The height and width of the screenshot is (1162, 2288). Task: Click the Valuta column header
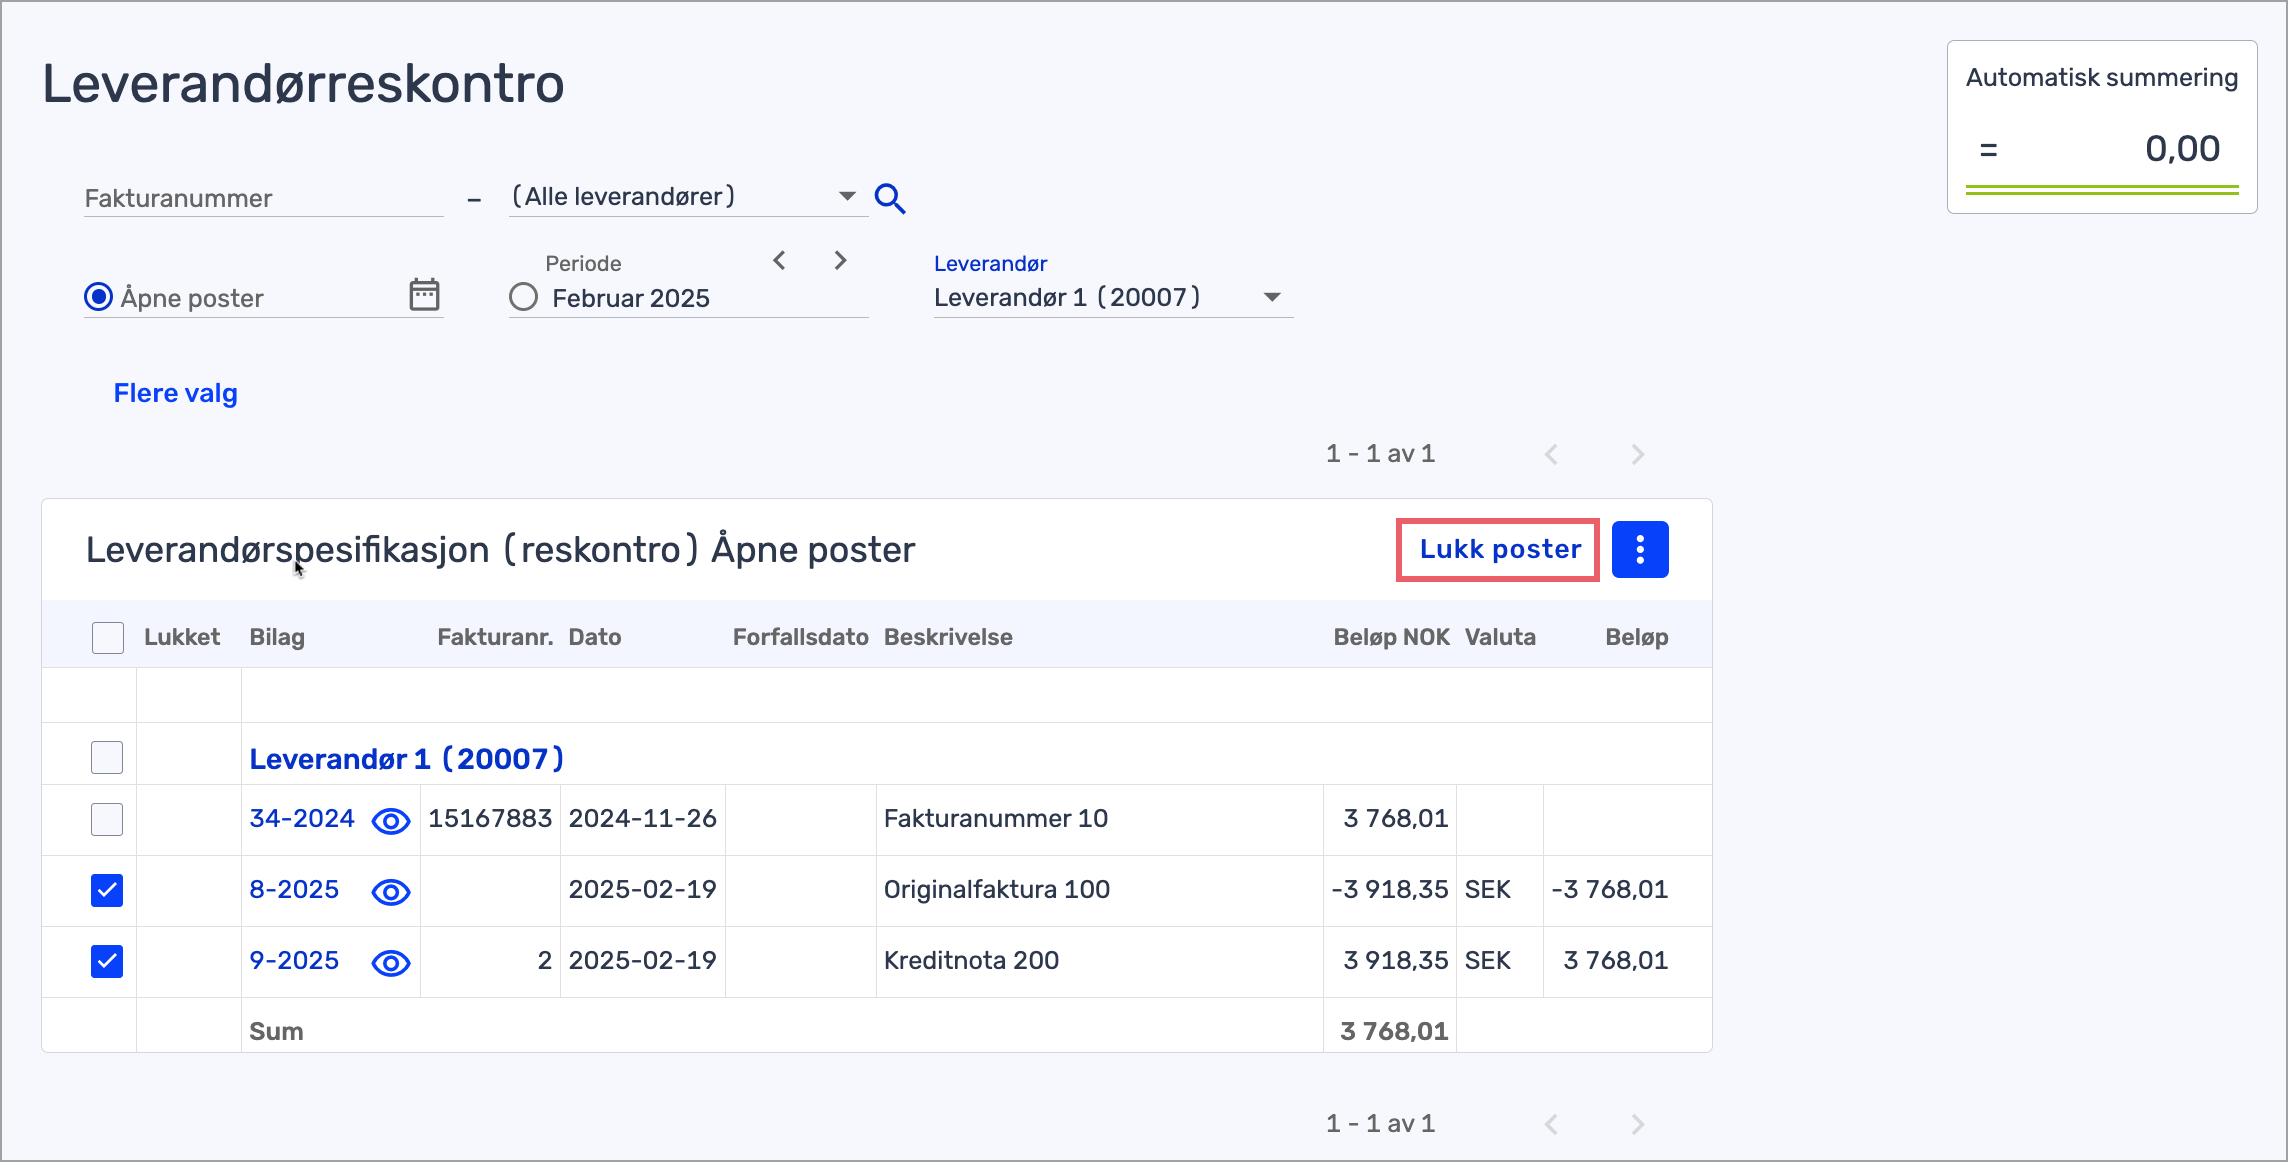click(1500, 637)
